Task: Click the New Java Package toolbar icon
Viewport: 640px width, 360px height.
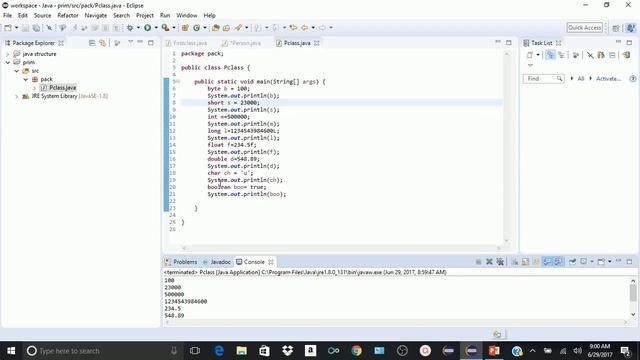Action: [185, 28]
